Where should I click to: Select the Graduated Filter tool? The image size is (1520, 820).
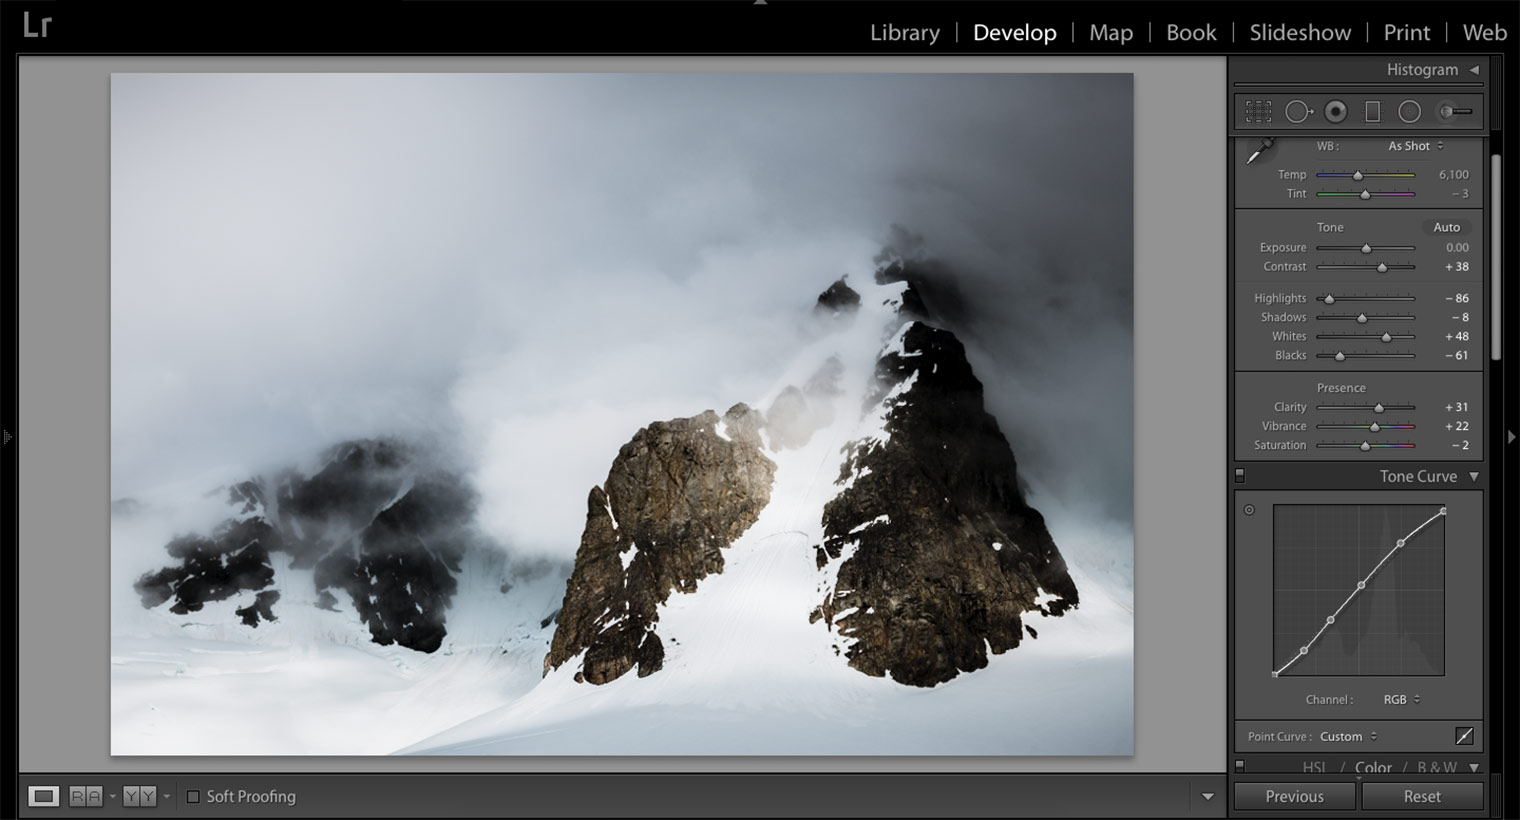click(1371, 110)
